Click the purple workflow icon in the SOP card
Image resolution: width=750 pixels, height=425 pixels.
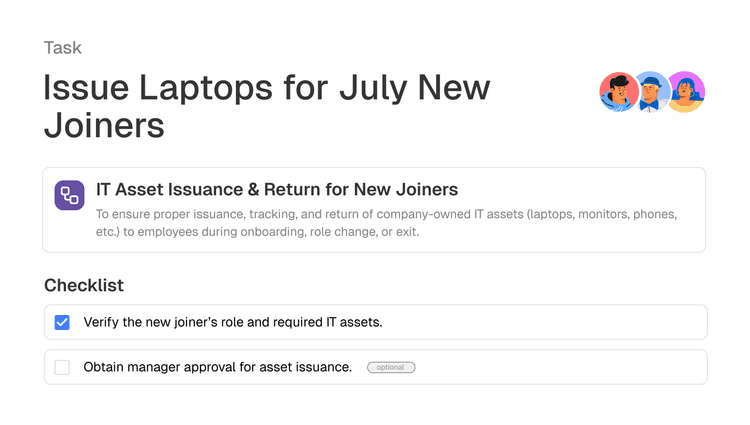[x=69, y=195]
